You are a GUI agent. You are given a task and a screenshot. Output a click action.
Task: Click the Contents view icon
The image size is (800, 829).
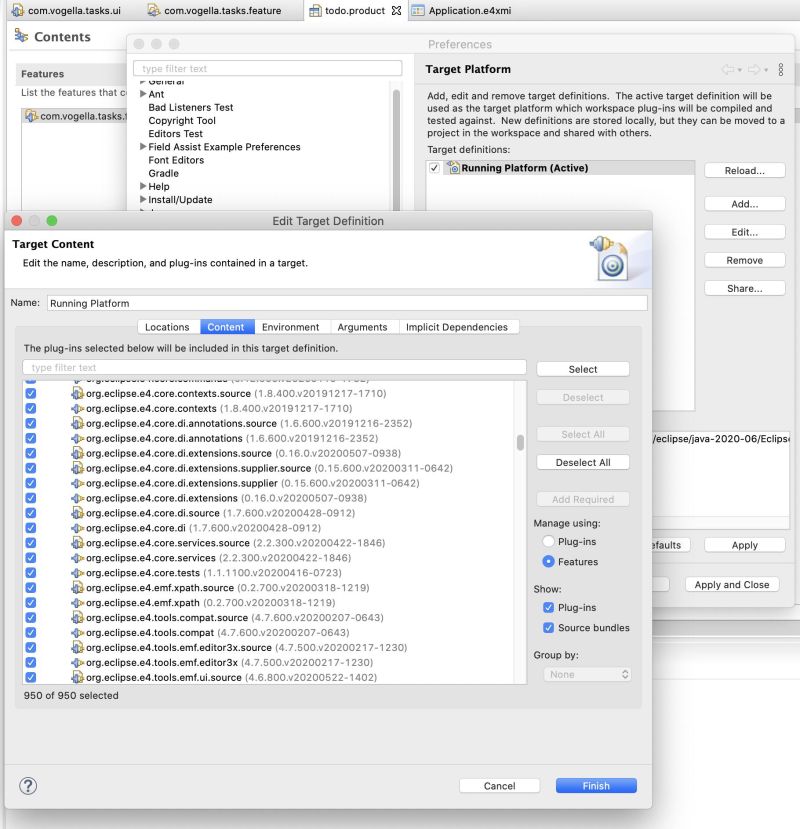click(22, 36)
